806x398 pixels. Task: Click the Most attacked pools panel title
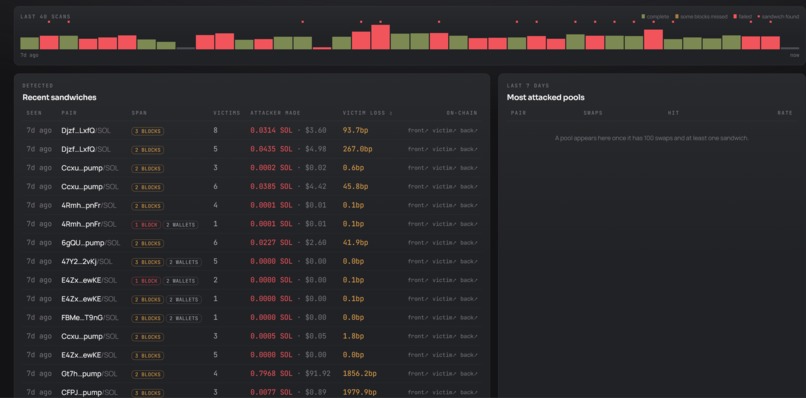click(545, 97)
